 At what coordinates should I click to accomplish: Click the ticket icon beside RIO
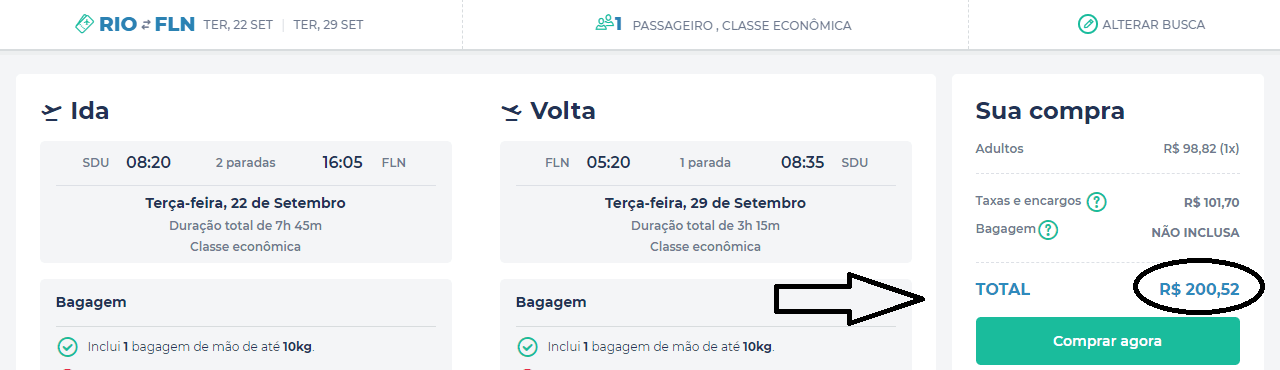coord(85,24)
